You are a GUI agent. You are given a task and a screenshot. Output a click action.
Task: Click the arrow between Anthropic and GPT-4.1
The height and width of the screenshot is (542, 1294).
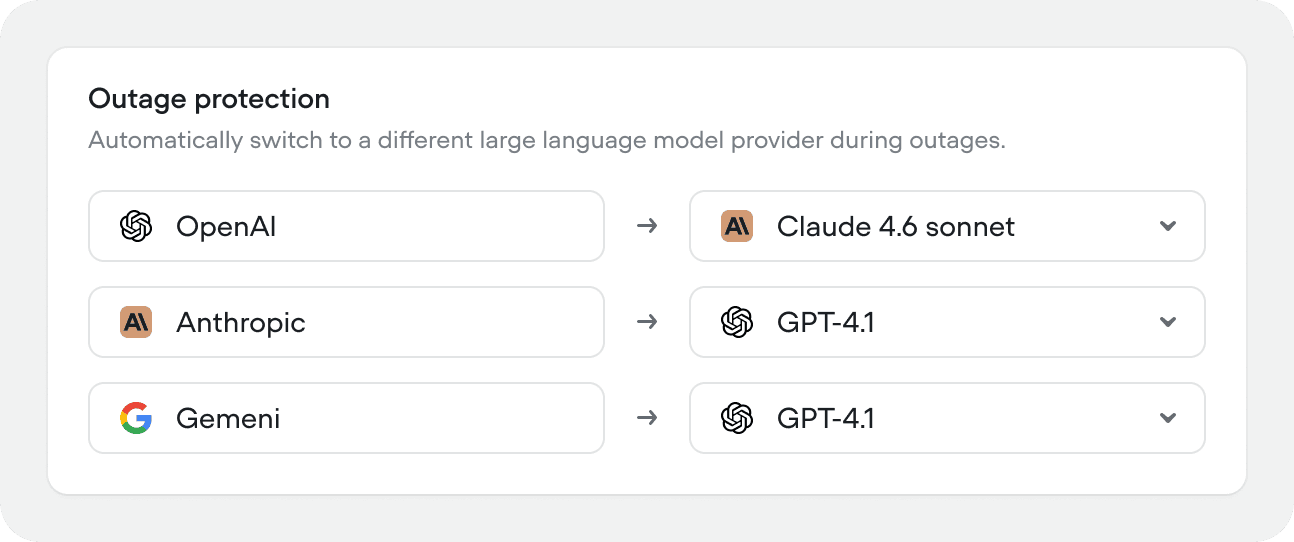click(647, 322)
